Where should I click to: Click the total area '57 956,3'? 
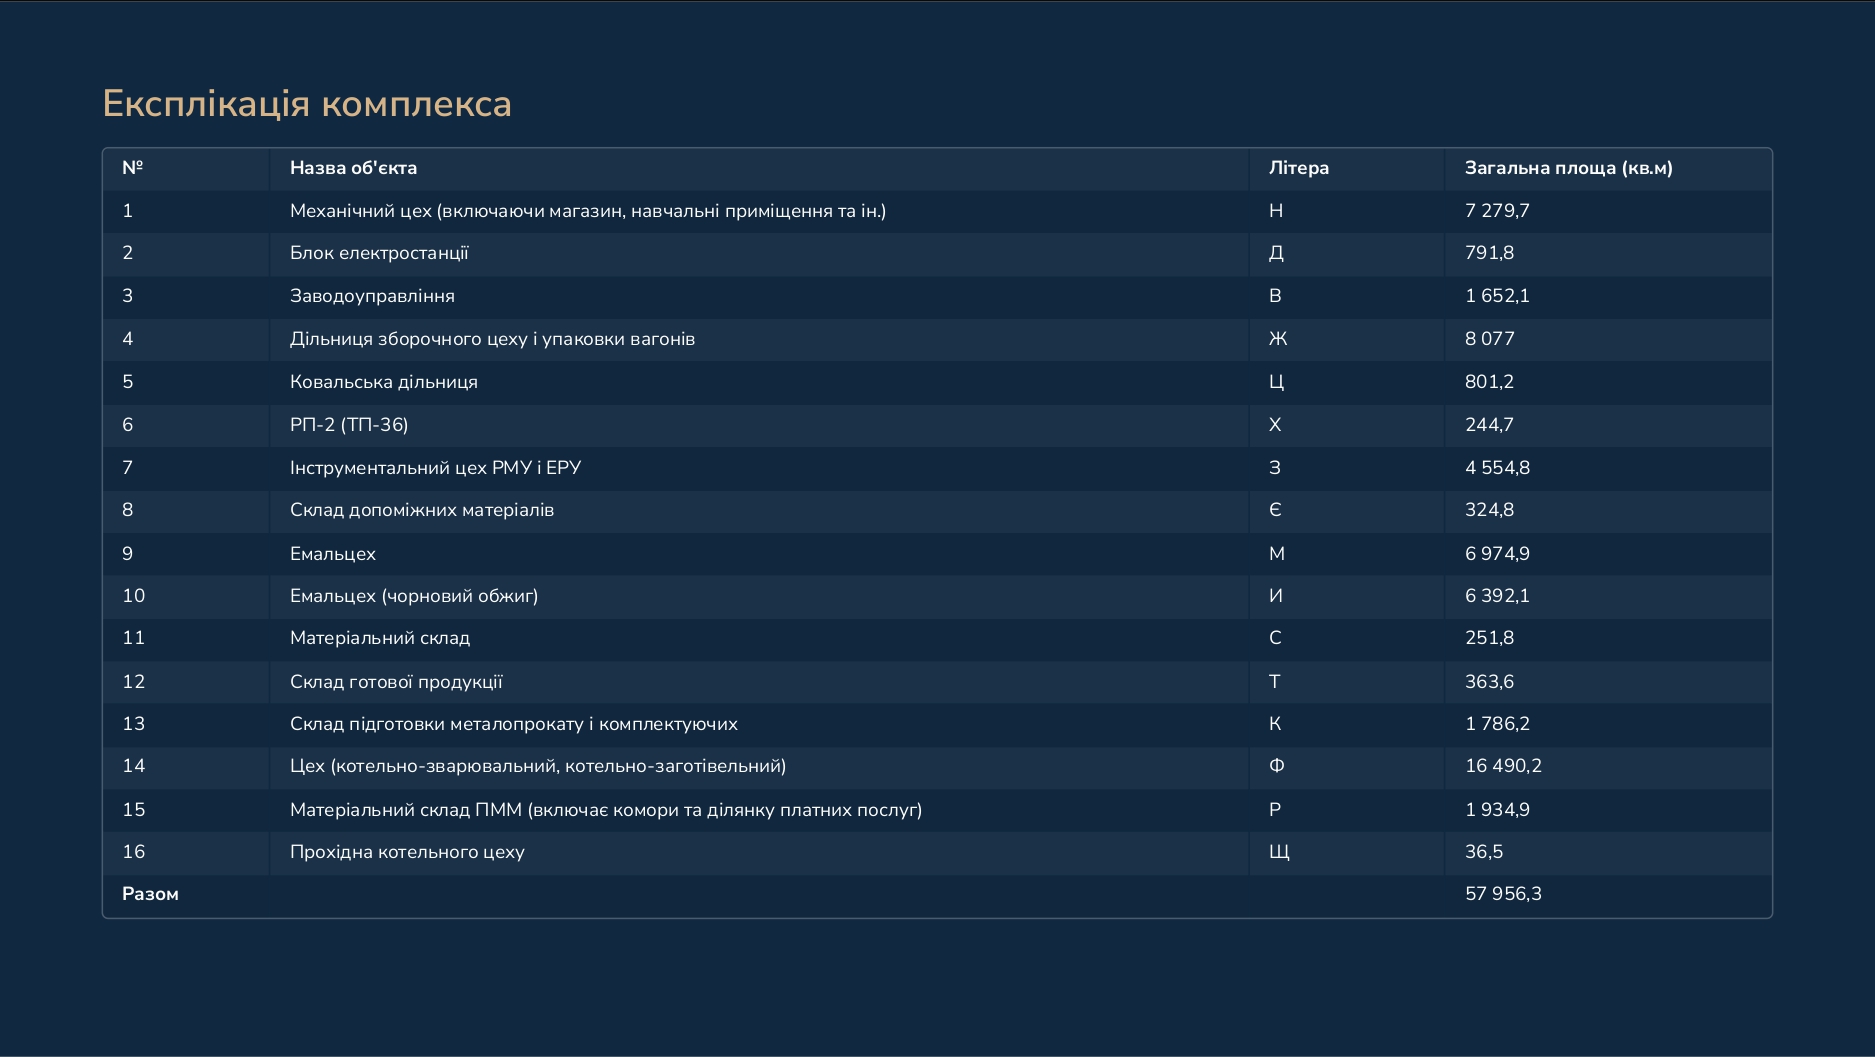[x=1503, y=894]
